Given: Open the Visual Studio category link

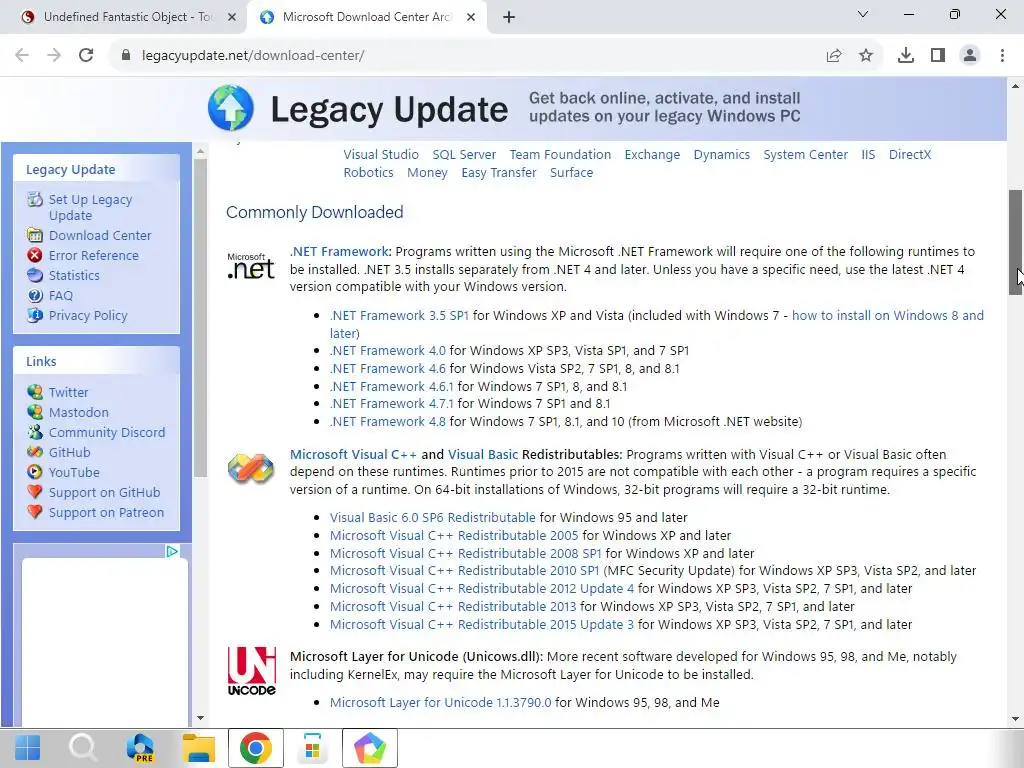Looking at the screenshot, I should (x=381, y=155).
